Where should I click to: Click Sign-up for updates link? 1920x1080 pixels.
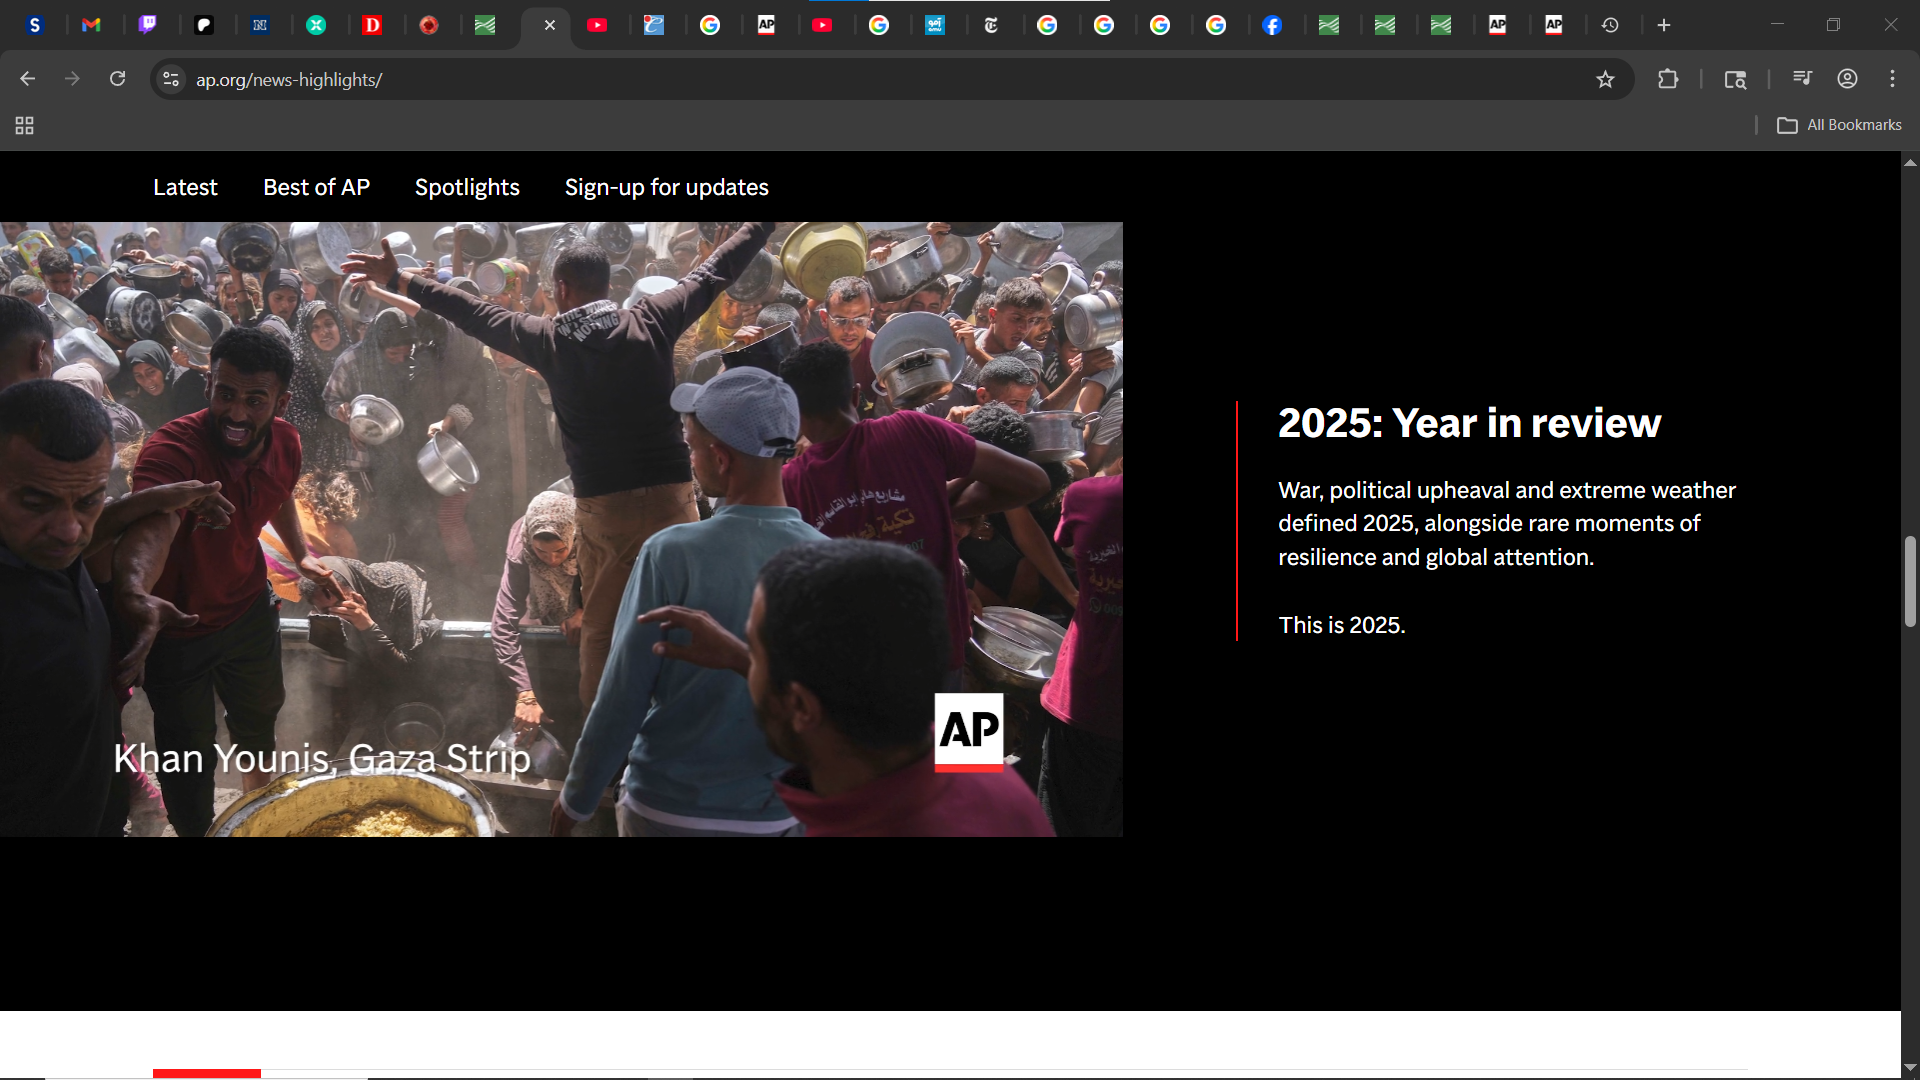(x=666, y=187)
